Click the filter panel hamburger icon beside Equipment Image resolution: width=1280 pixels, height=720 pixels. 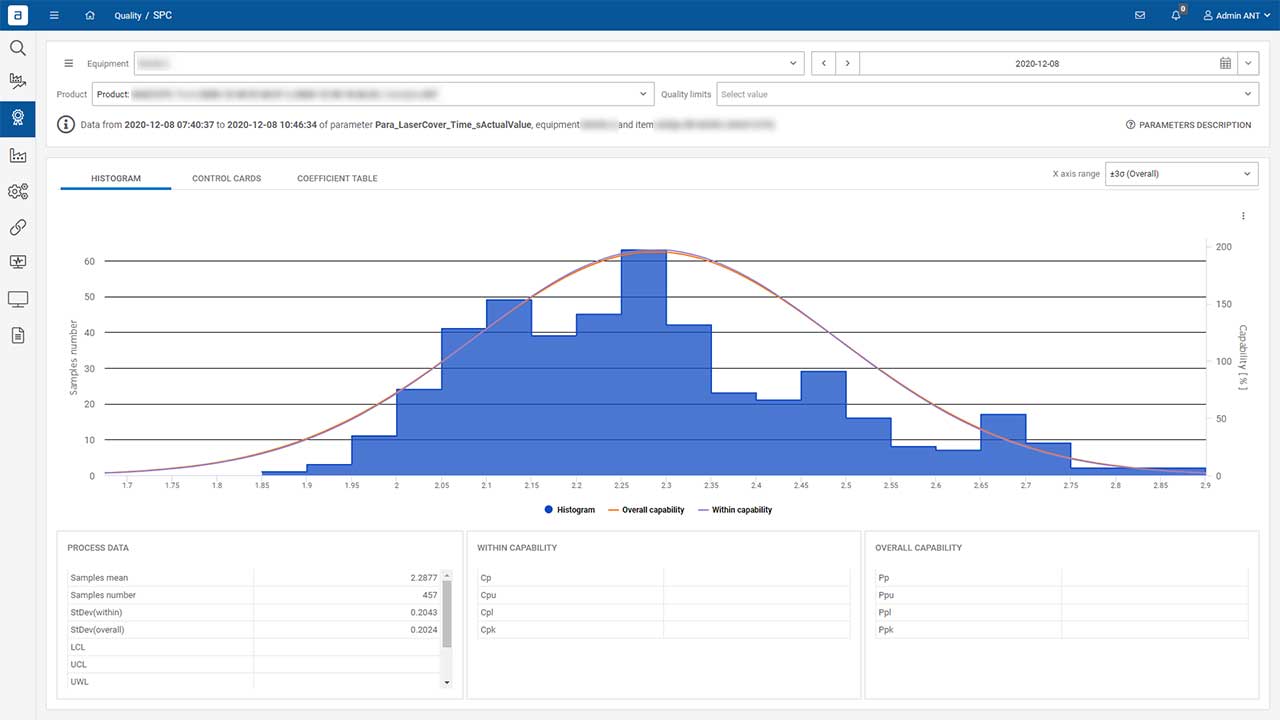tap(69, 63)
